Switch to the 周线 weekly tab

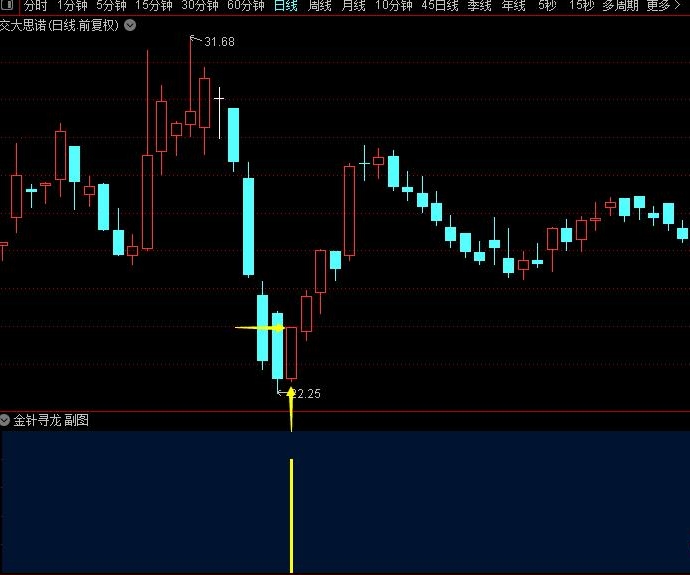tap(319, 6)
